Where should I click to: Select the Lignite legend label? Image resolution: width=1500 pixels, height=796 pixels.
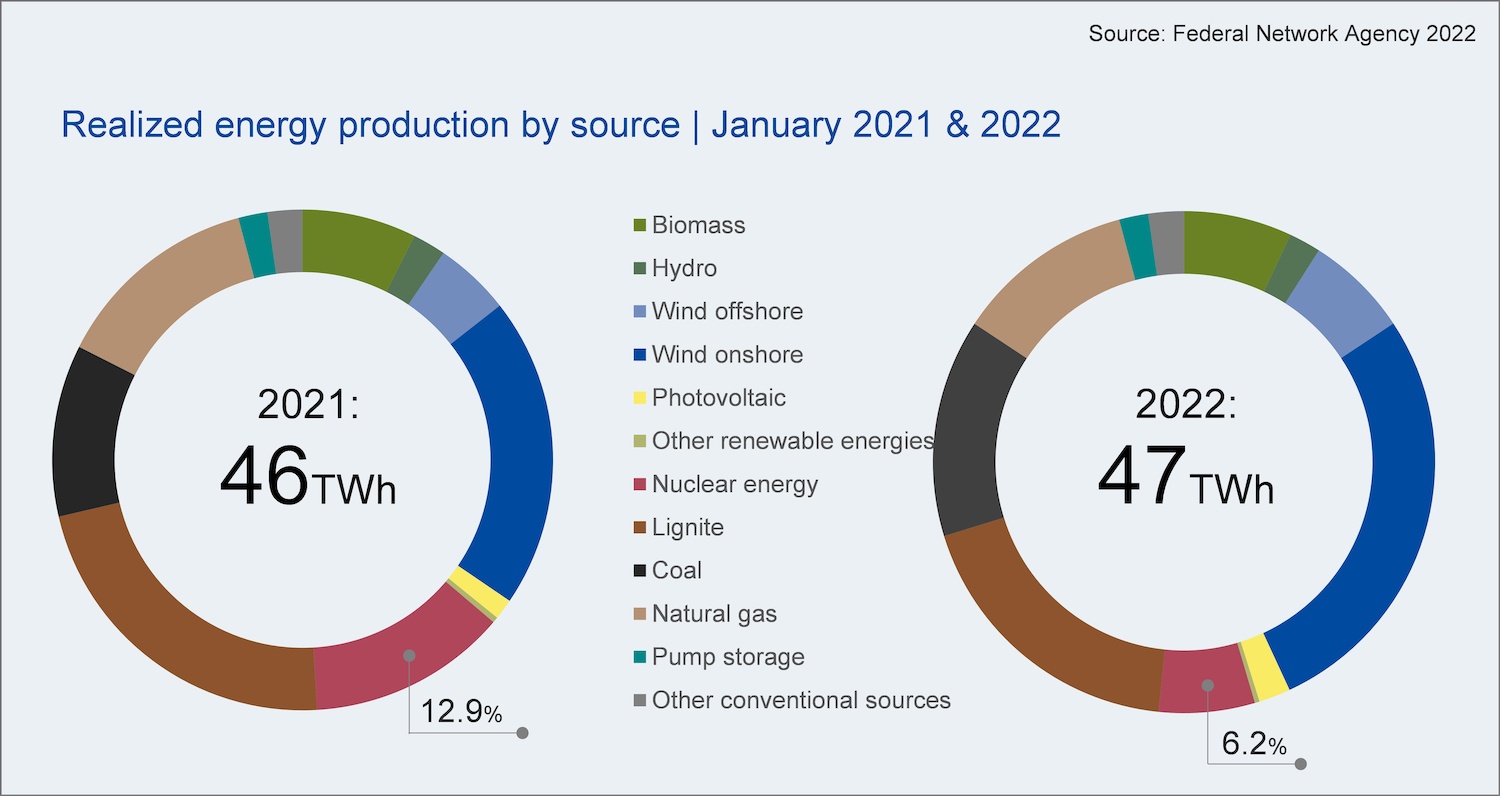pyautogui.click(x=687, y=527)
